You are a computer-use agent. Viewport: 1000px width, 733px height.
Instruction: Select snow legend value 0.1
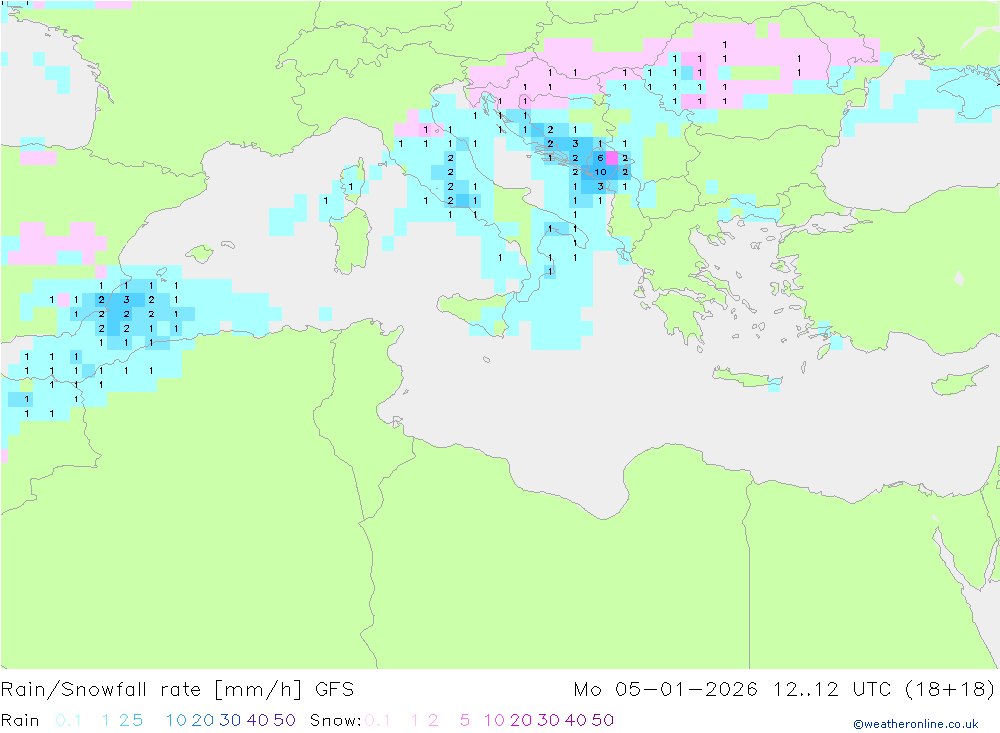378,720
